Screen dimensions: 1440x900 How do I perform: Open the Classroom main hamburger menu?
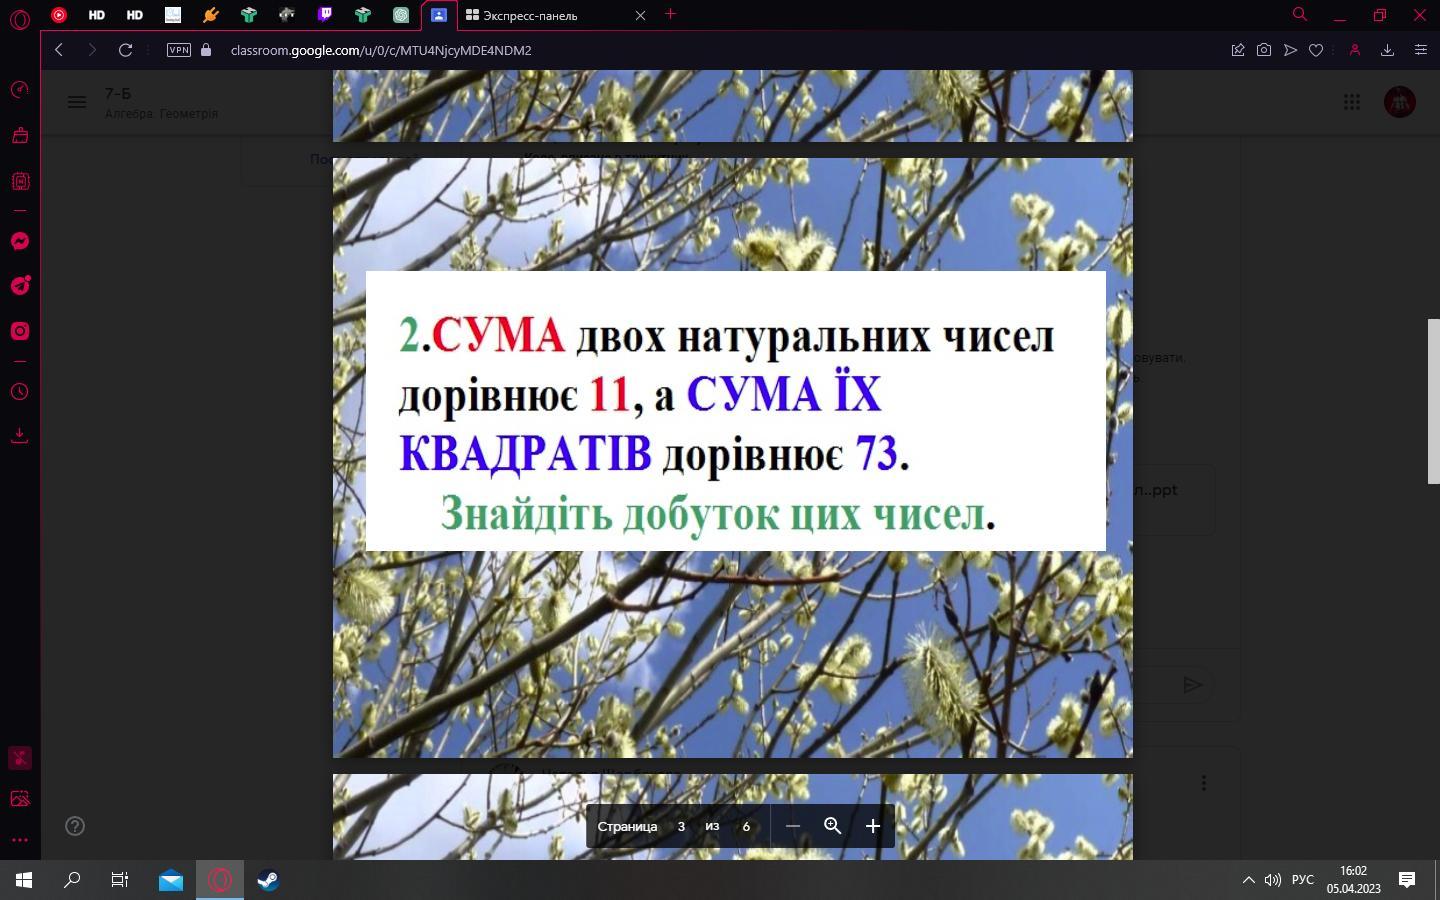[x=77, y=102]
